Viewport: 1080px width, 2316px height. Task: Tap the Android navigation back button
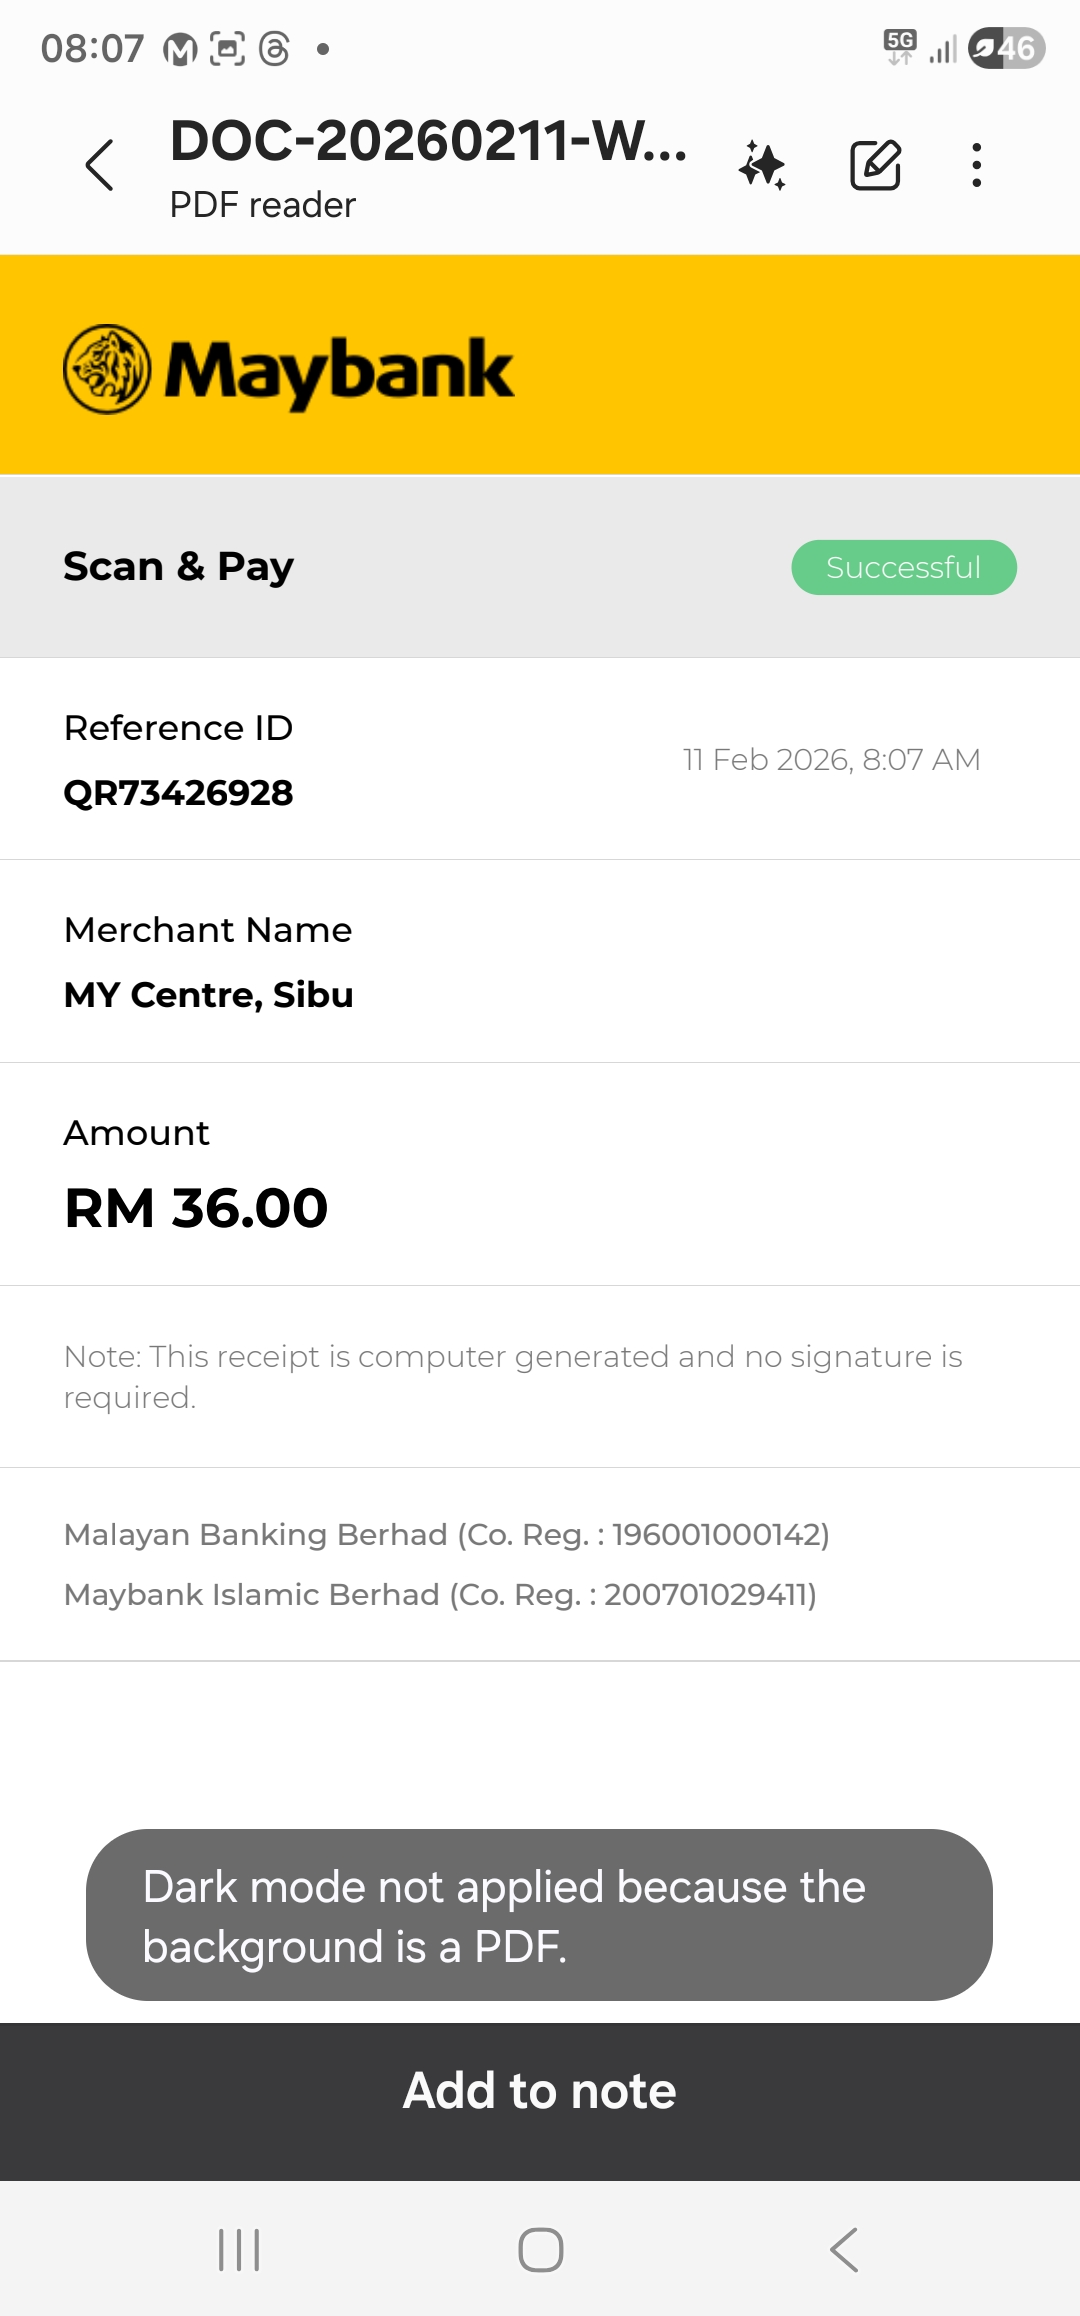(844, 2250)
